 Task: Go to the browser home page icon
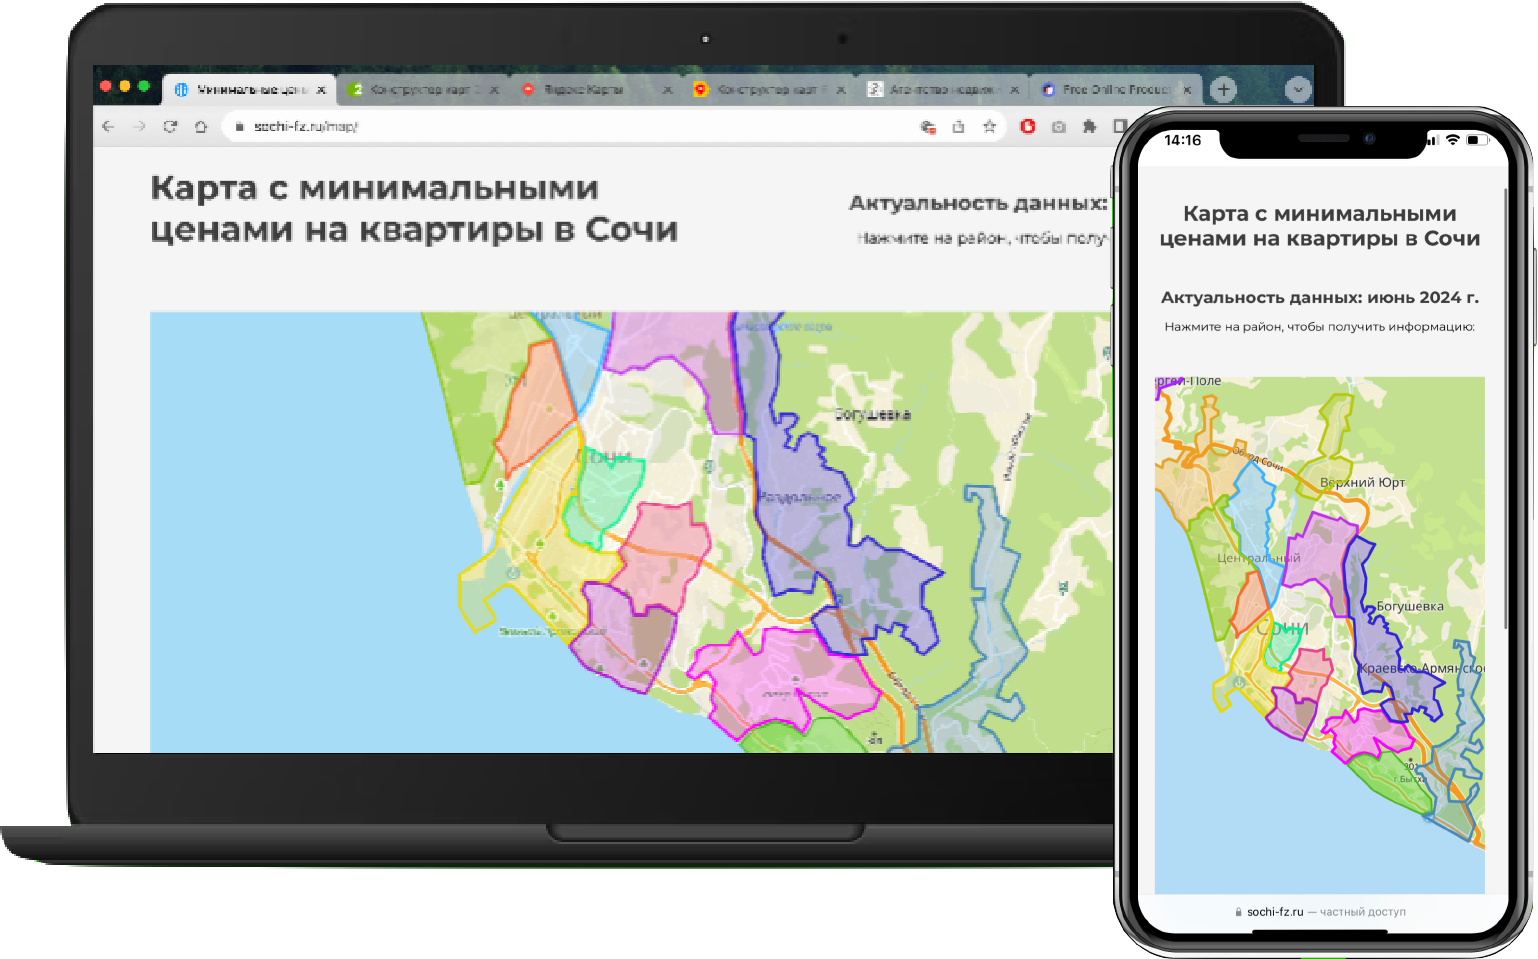pos(201,126)
